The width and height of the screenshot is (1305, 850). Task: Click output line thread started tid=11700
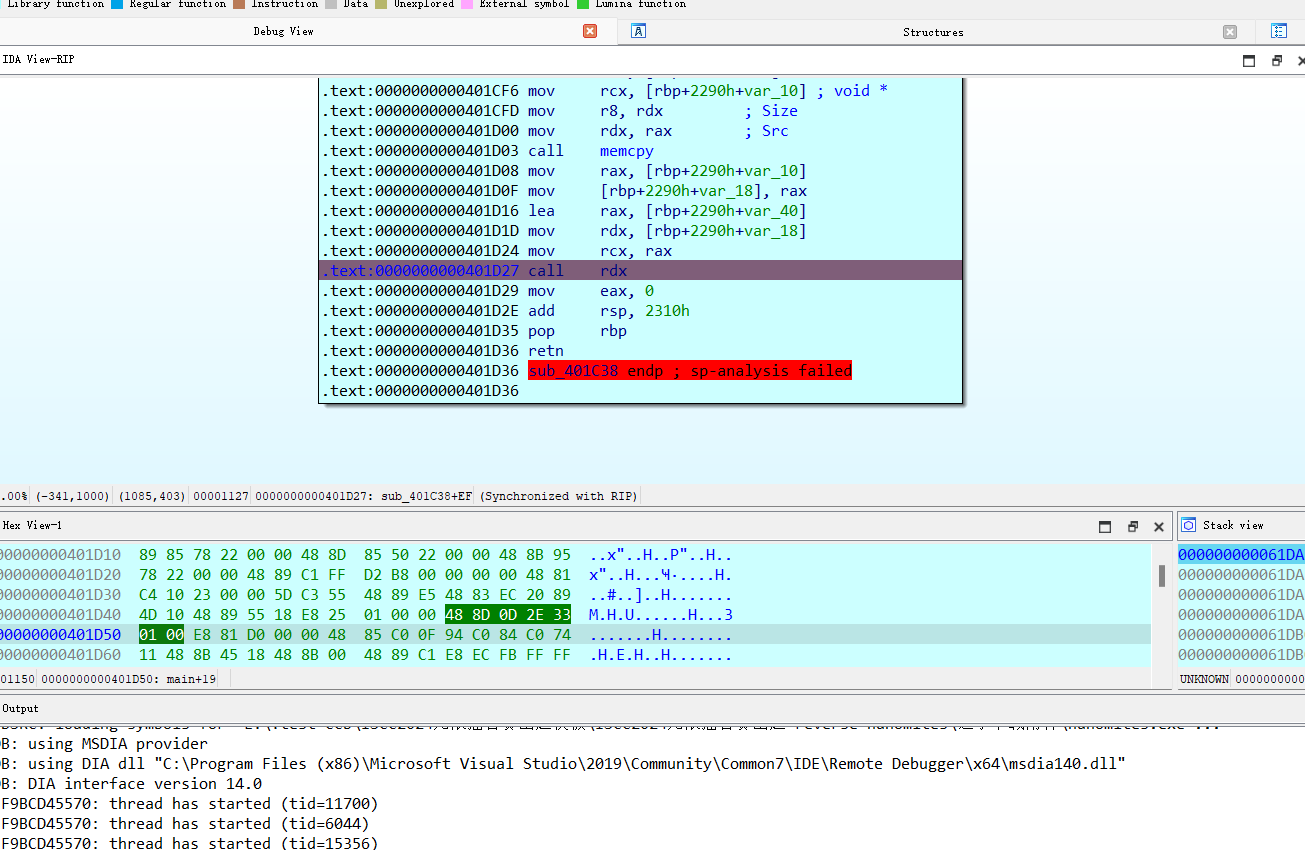[x=190, y=803]
